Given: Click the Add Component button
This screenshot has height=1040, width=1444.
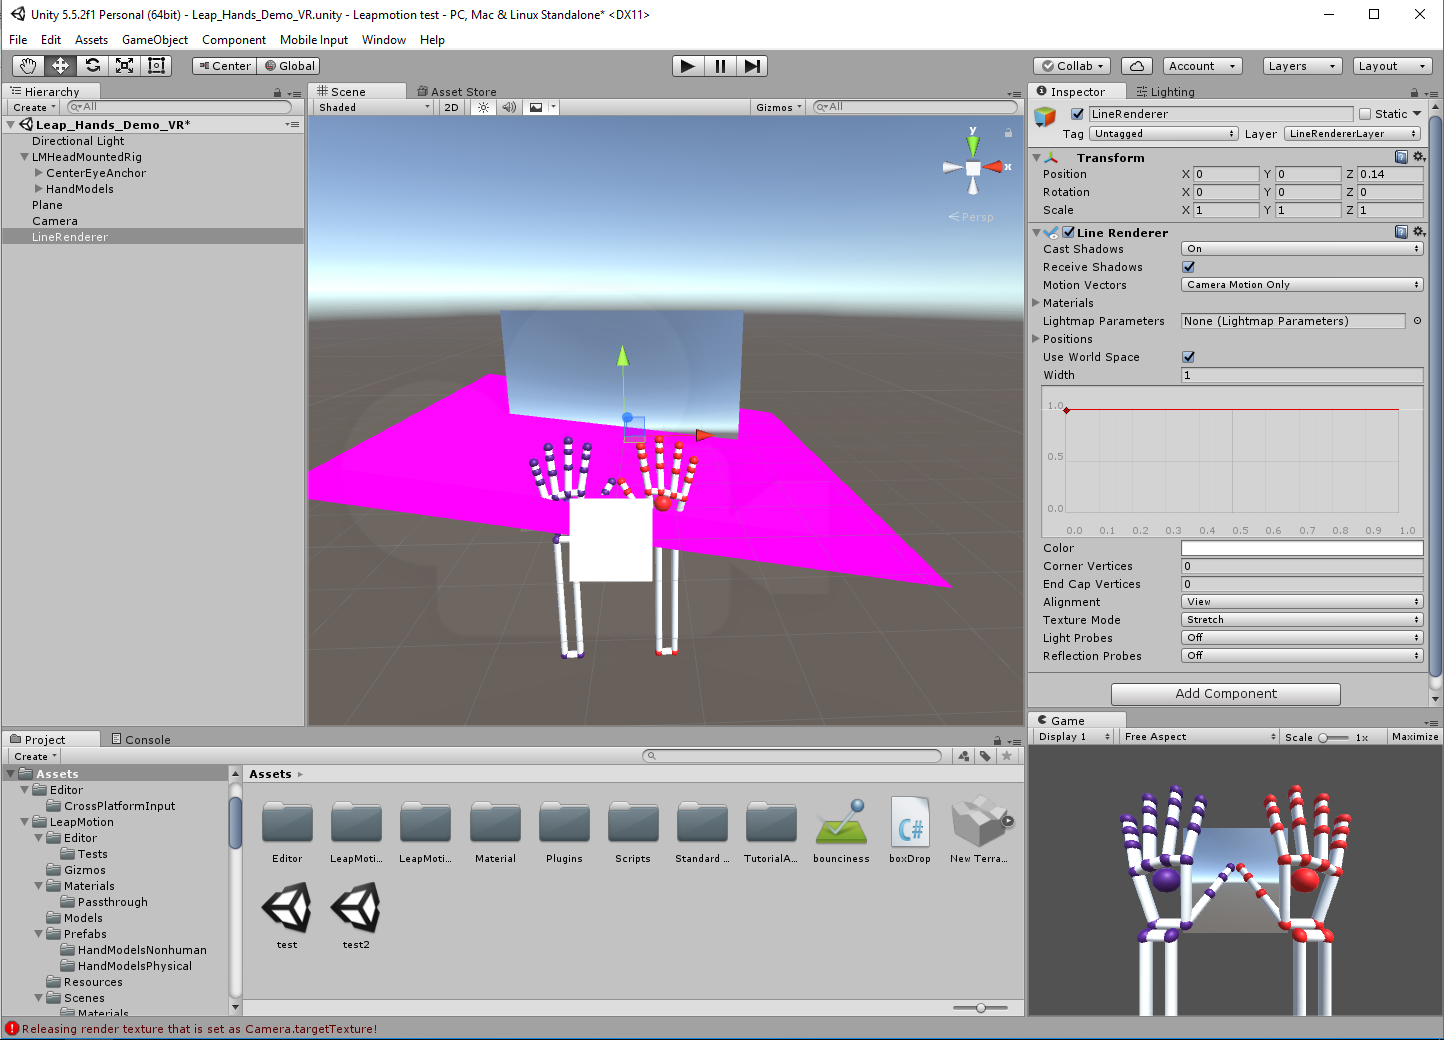Looking at the screenshot, I should pyautogui.click(x=1225, y=693).
